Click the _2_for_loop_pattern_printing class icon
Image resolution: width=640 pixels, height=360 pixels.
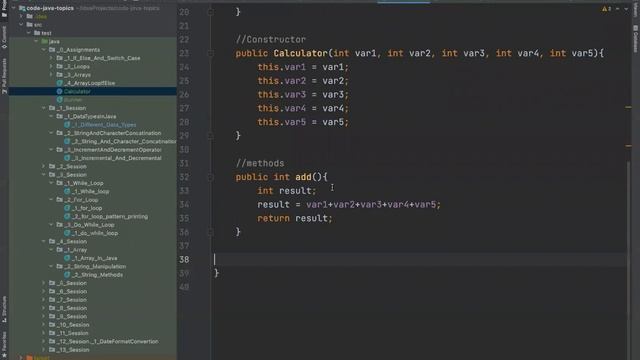67,216
